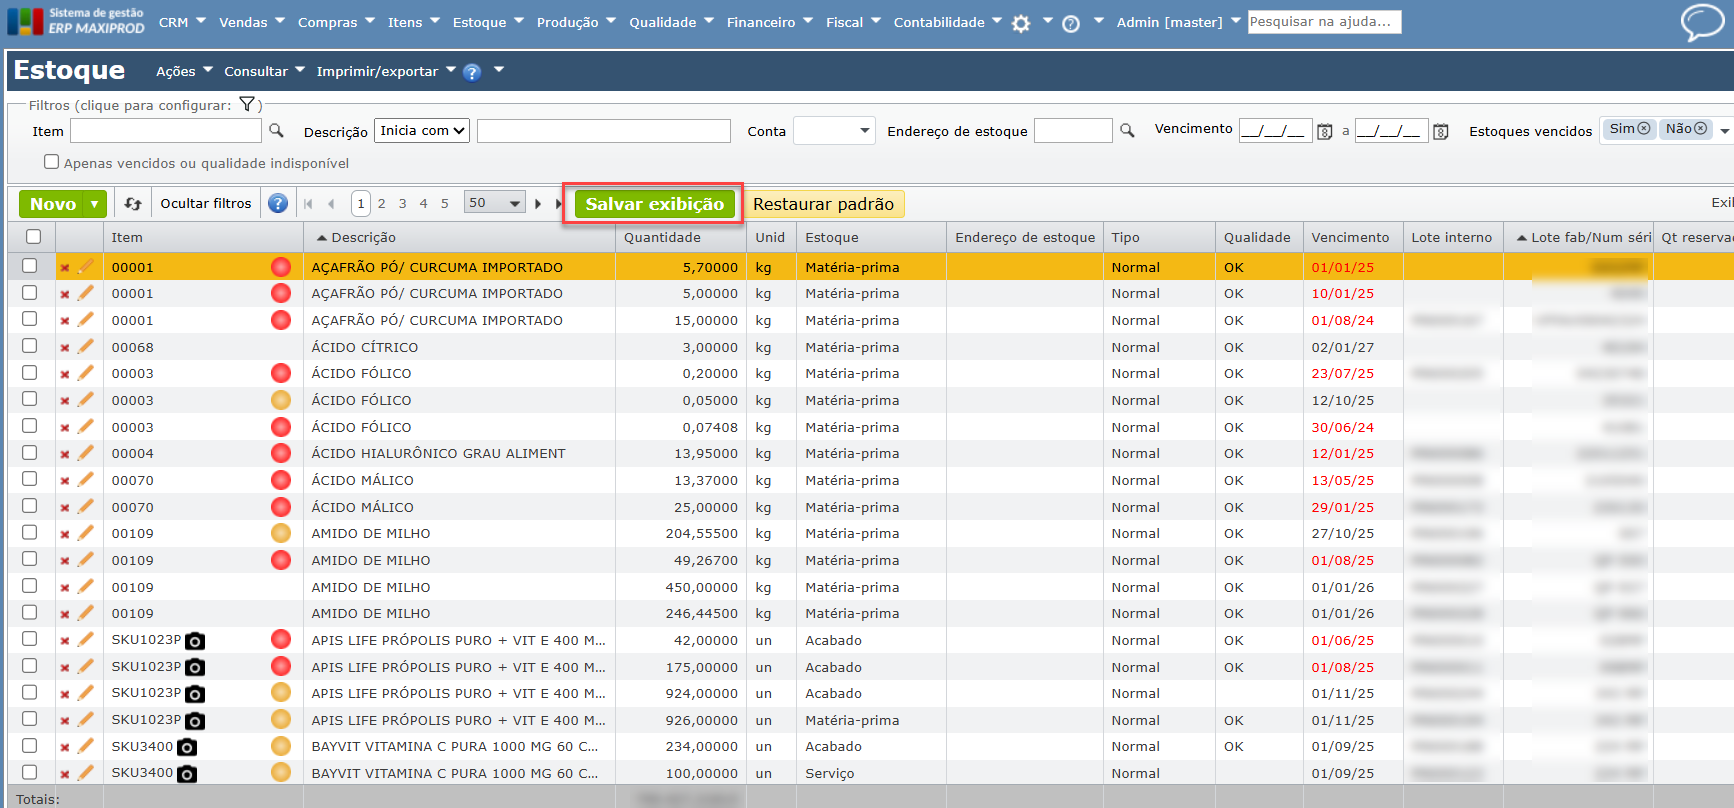Image resolution: width=1734 pixels, height=808 pixels.
Task: Tick the select-all checkbox in table header
Action: click(x=34, y=237)
